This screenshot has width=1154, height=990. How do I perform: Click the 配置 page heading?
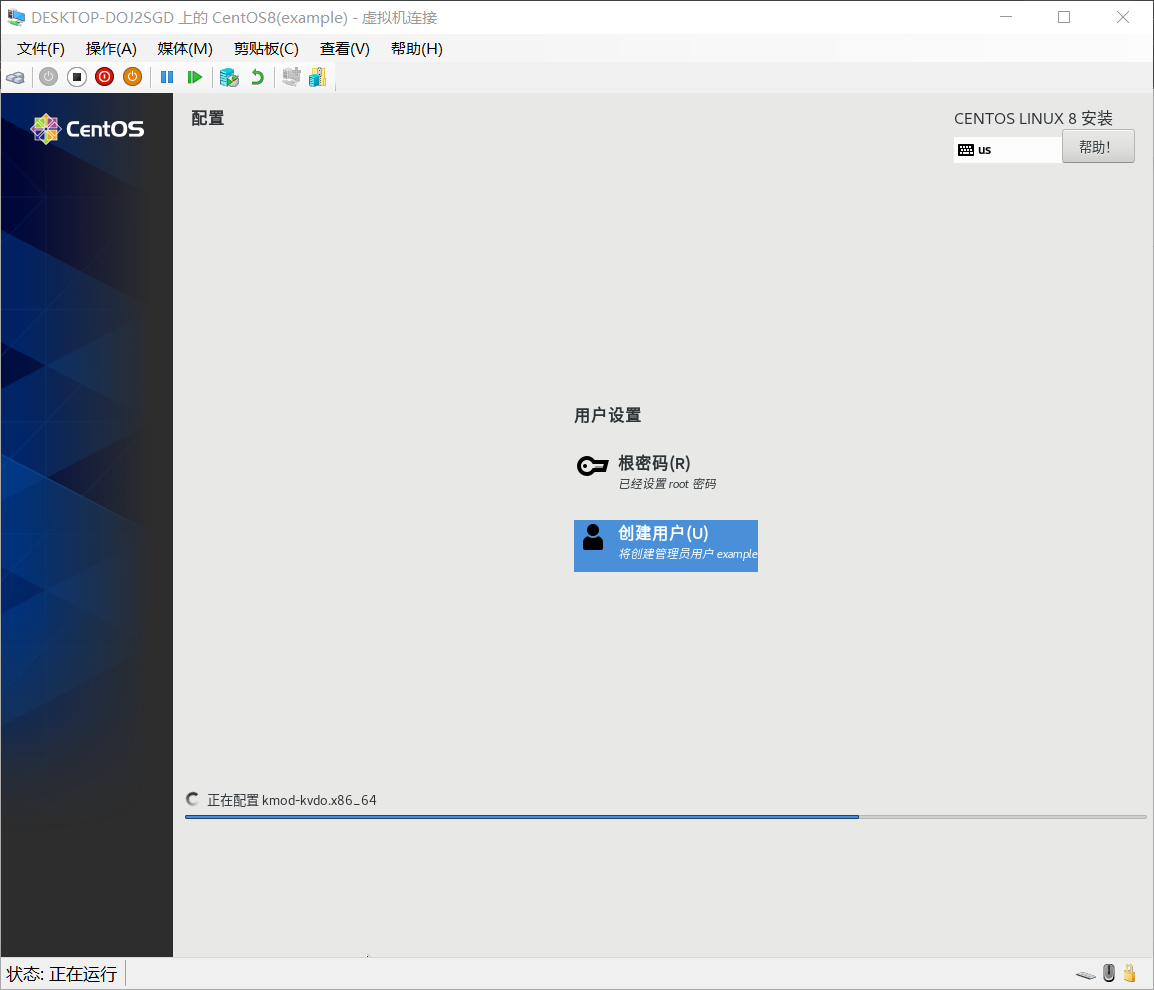(x=208, y=119)
